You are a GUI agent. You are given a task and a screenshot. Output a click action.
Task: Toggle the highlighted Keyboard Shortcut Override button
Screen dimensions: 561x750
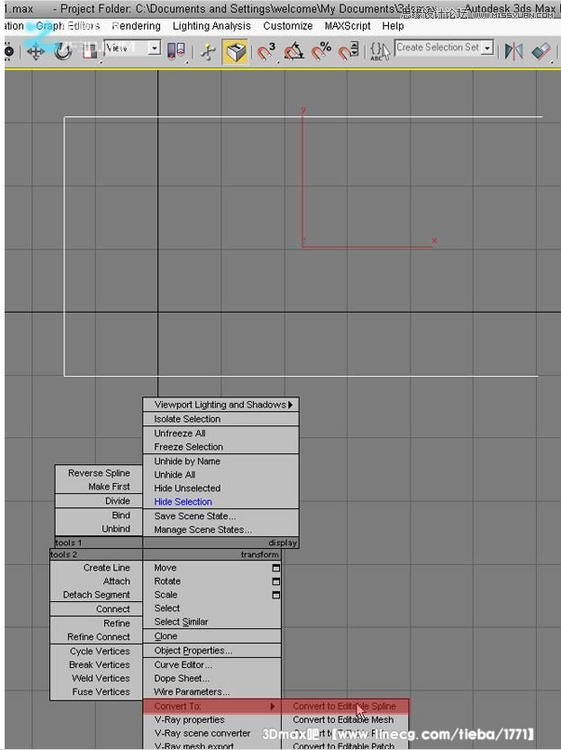235,51
